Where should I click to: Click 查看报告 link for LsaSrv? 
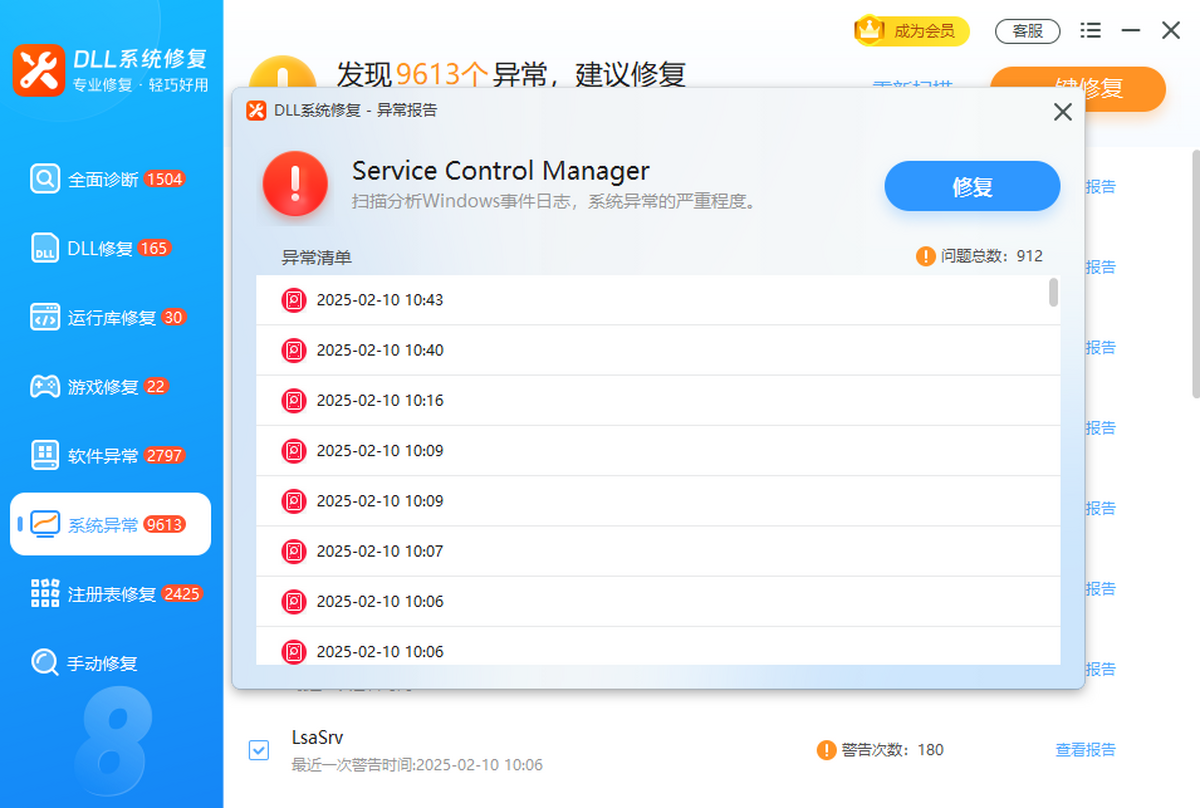1086,750
